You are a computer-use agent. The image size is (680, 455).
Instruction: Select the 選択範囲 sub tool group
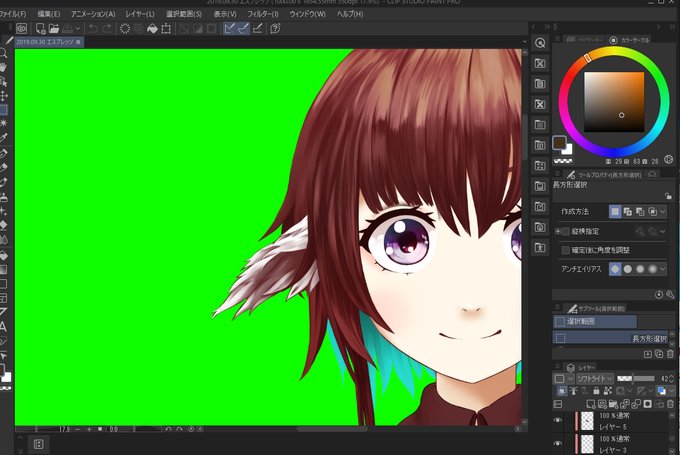tap(595, 321)
